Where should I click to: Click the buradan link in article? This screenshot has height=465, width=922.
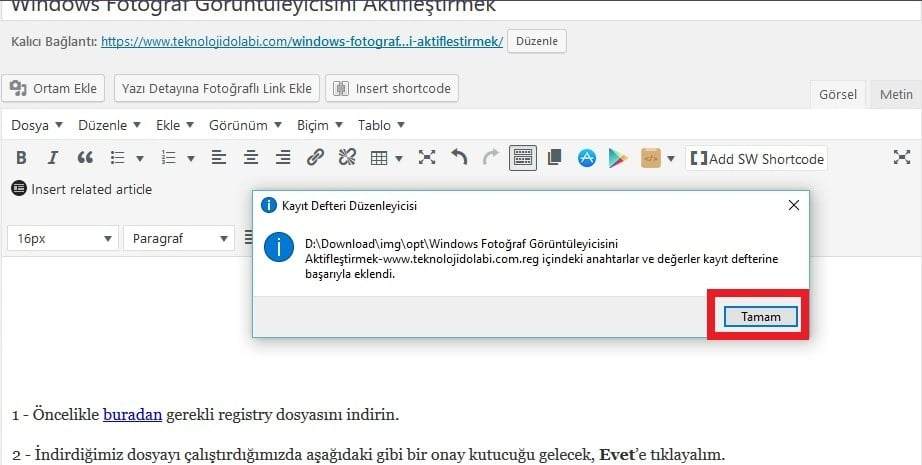(x=132, y=414)
